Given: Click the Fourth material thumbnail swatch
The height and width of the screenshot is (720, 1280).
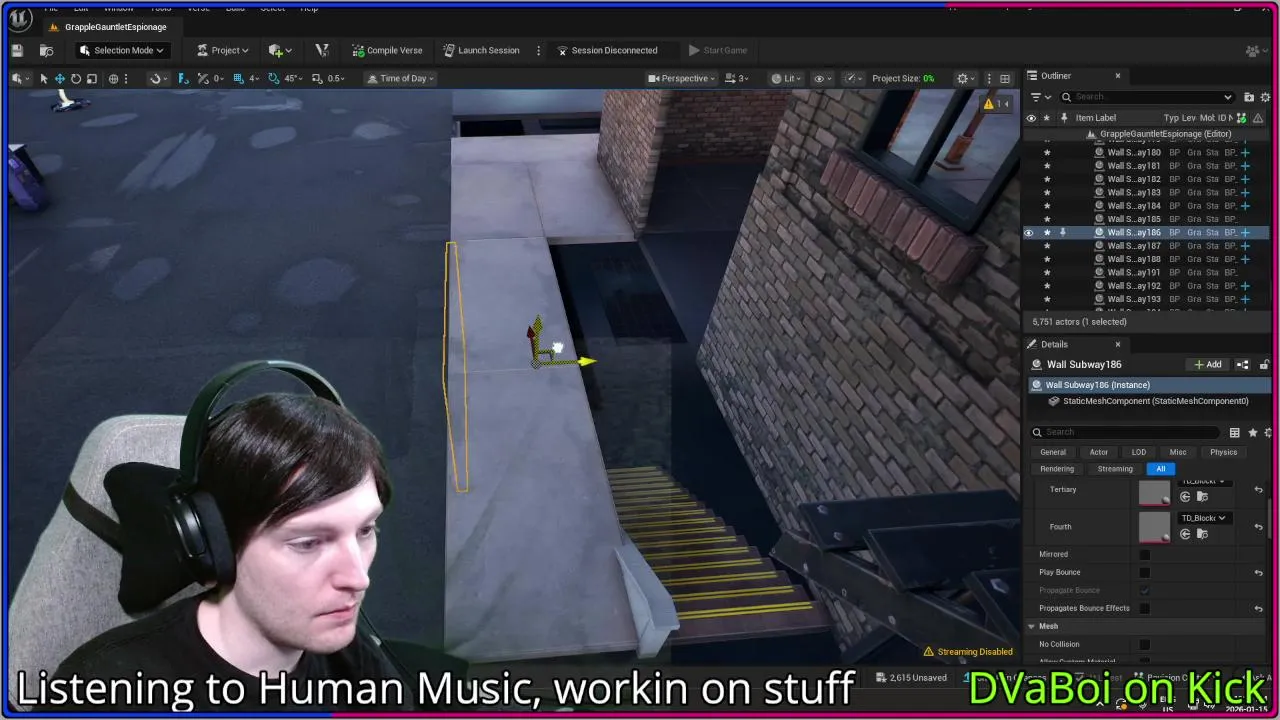Looking at the screenshot, I should click(x=1154, y=526).
